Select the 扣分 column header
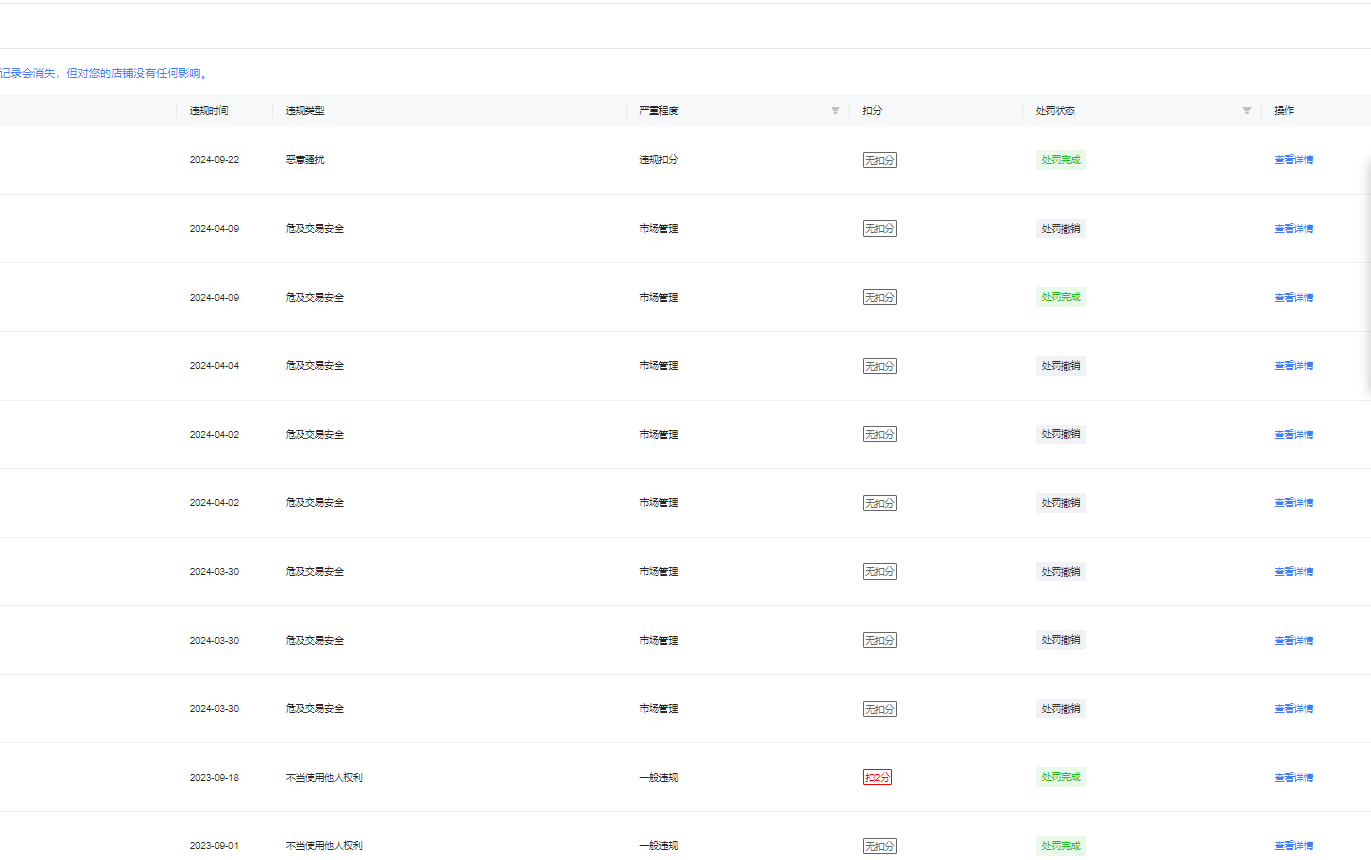 coord(872,111)
